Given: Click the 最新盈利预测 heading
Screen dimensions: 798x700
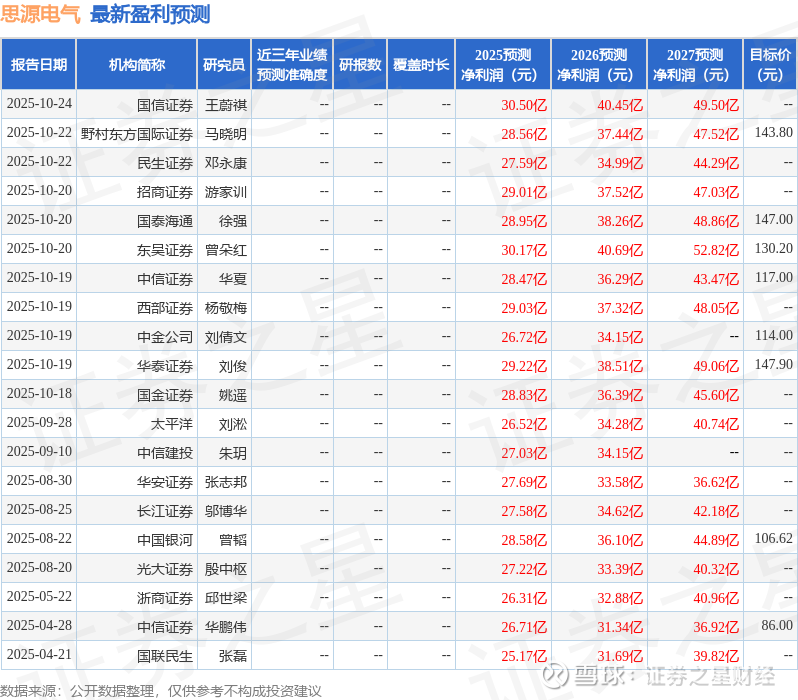Looking at the screenshot, I should (x=150, y=14).
